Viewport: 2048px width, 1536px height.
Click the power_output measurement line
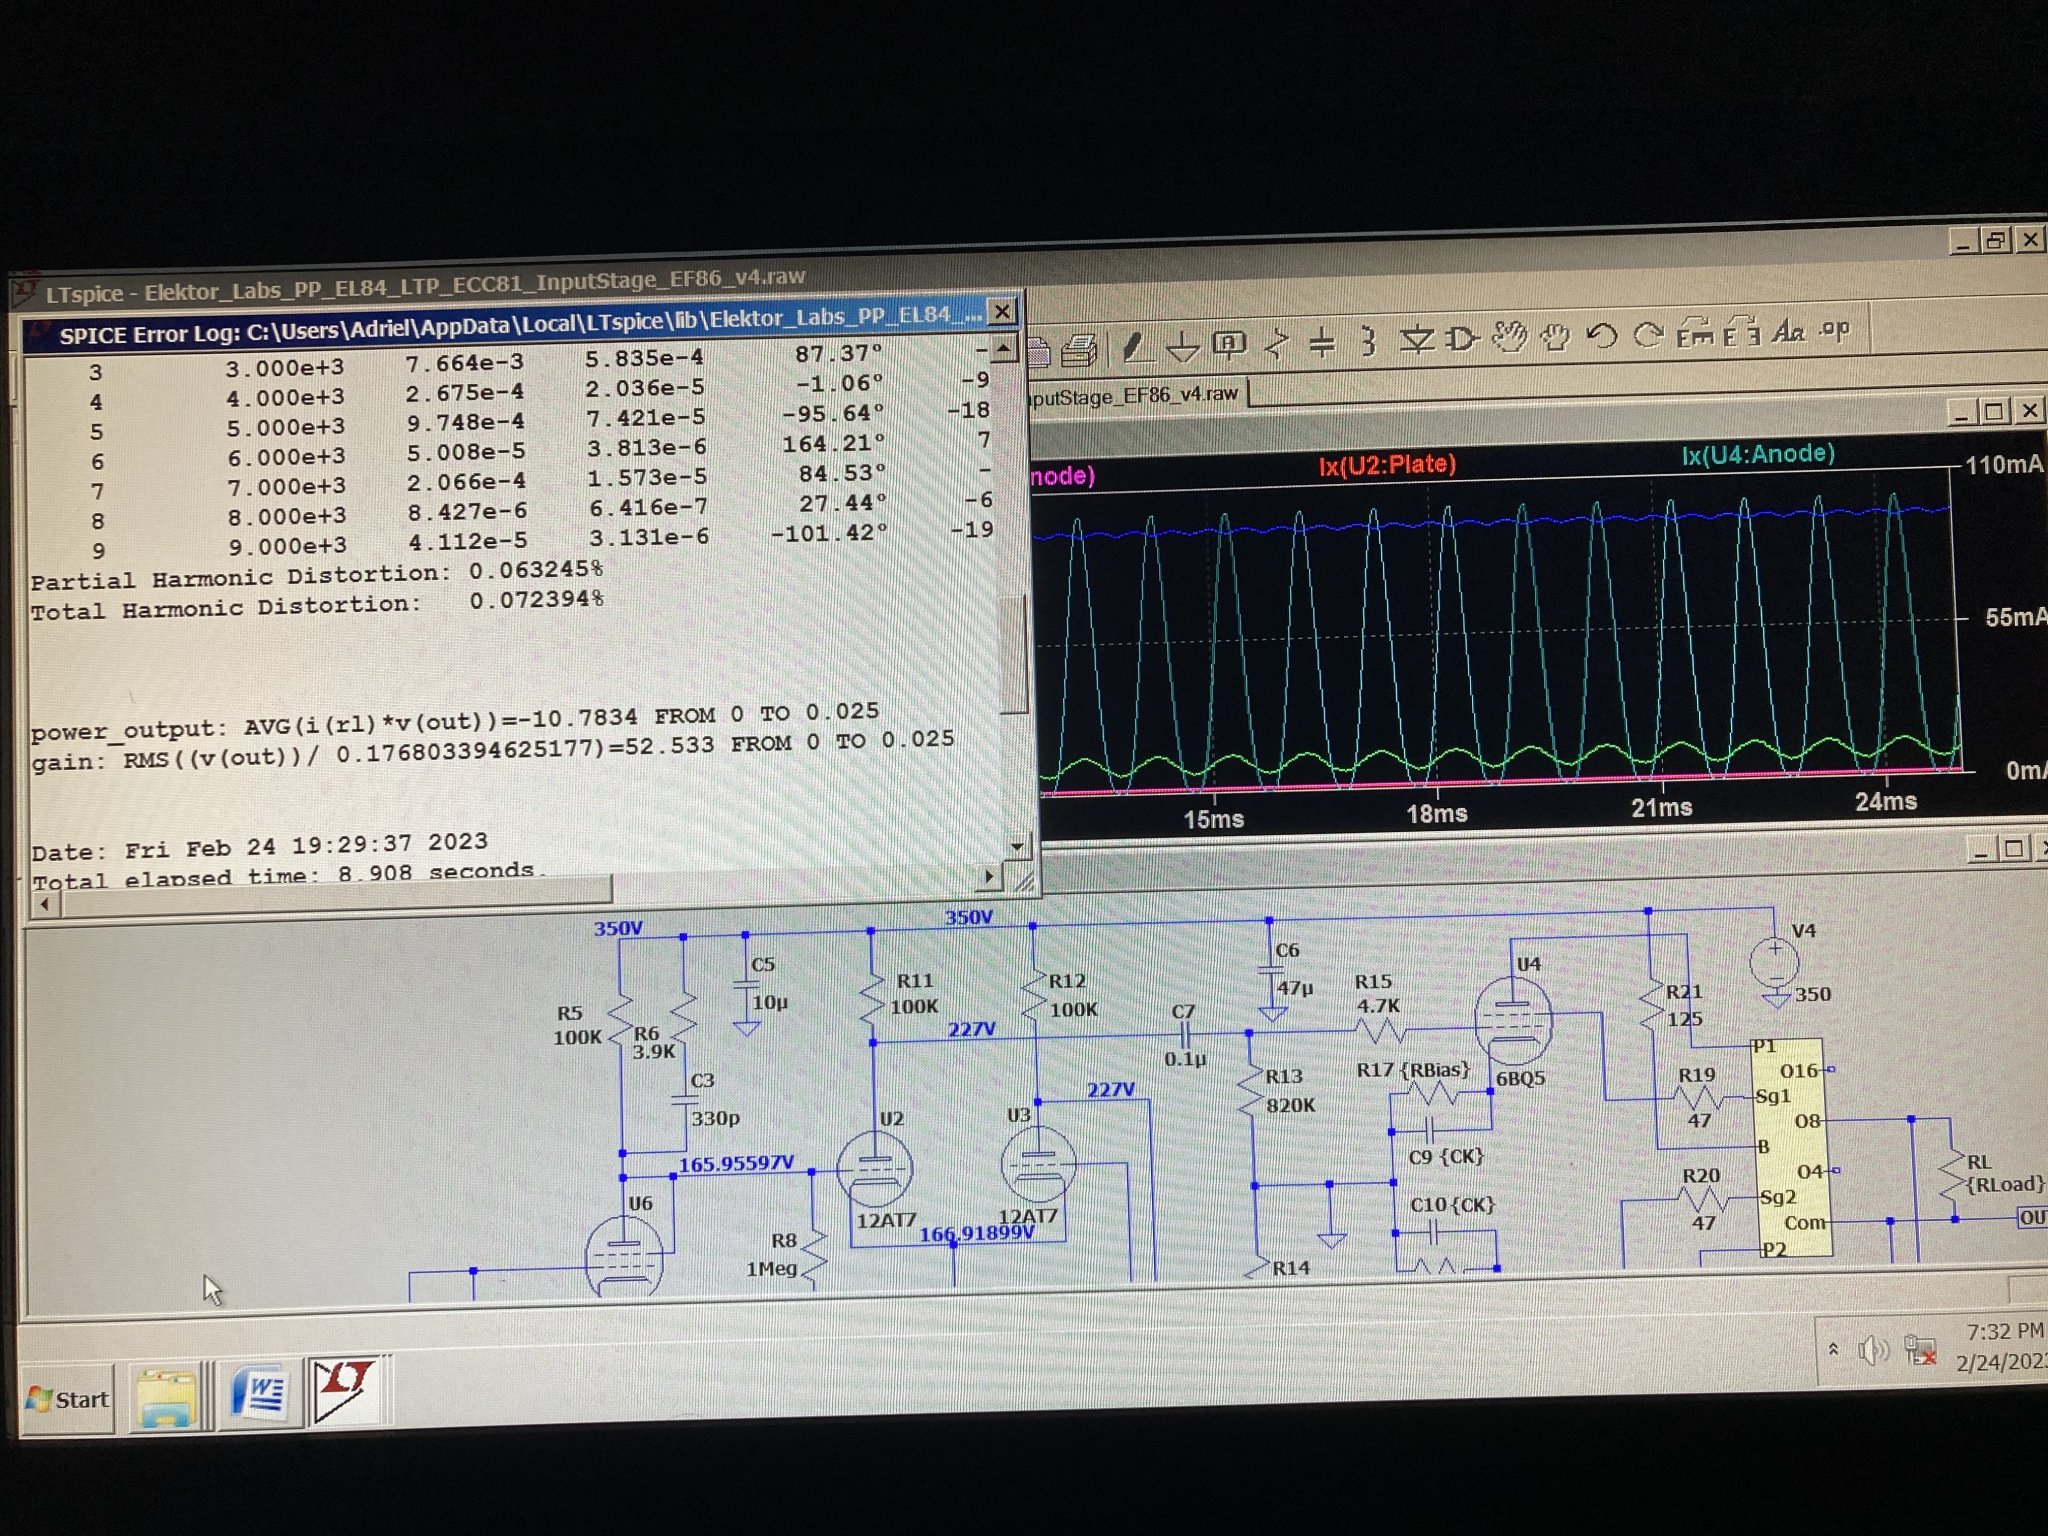pyautogui.click(x=455, y=720)
